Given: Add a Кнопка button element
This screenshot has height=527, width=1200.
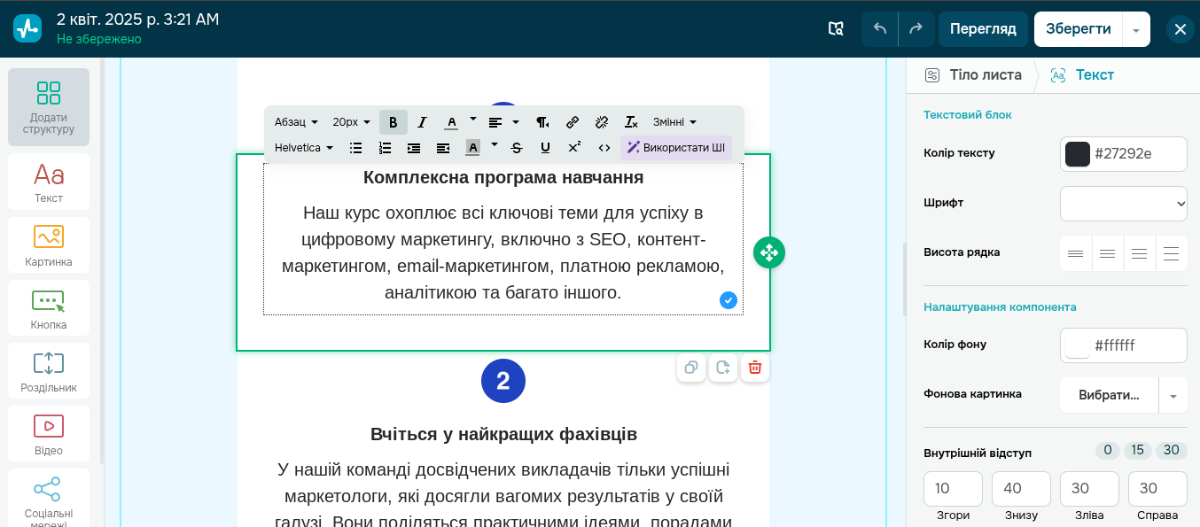Looking at the screenshot, I should tap(48, 308).
